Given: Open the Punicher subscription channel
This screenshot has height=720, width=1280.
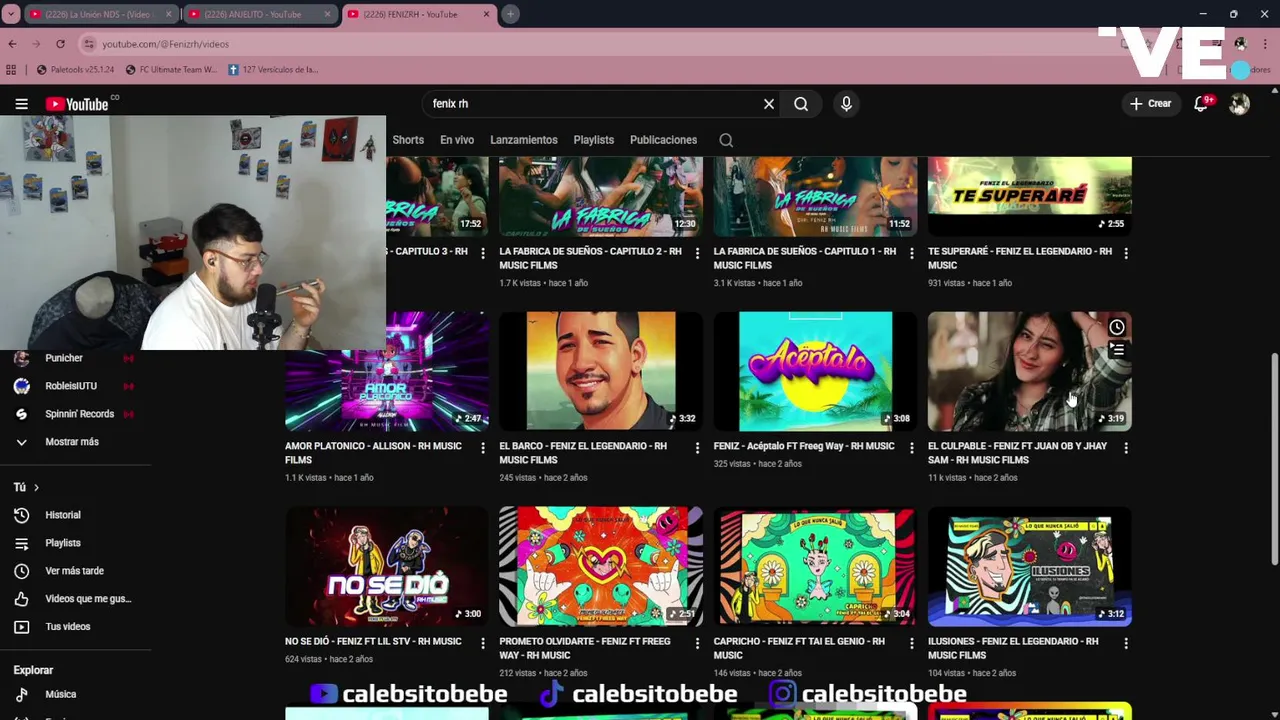Looking at the screenshot, I should pos(64,358).
